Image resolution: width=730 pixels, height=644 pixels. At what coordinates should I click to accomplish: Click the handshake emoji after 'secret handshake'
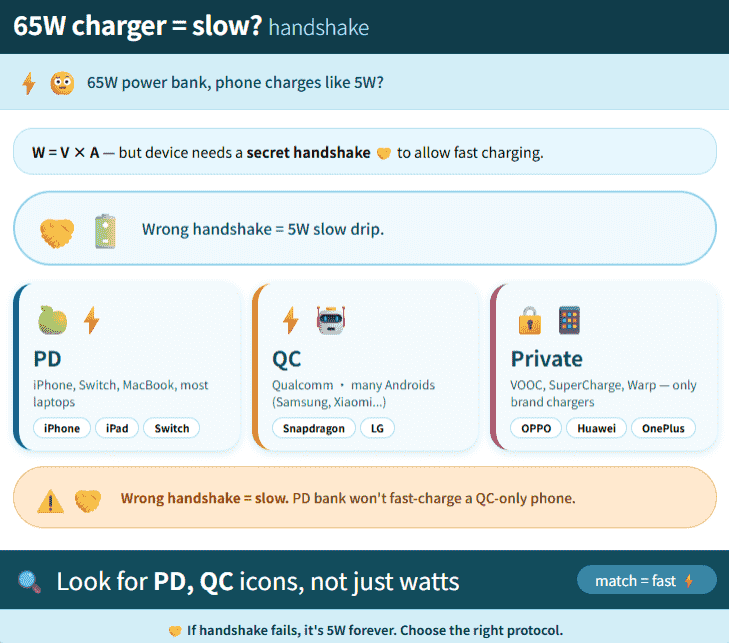384,153
